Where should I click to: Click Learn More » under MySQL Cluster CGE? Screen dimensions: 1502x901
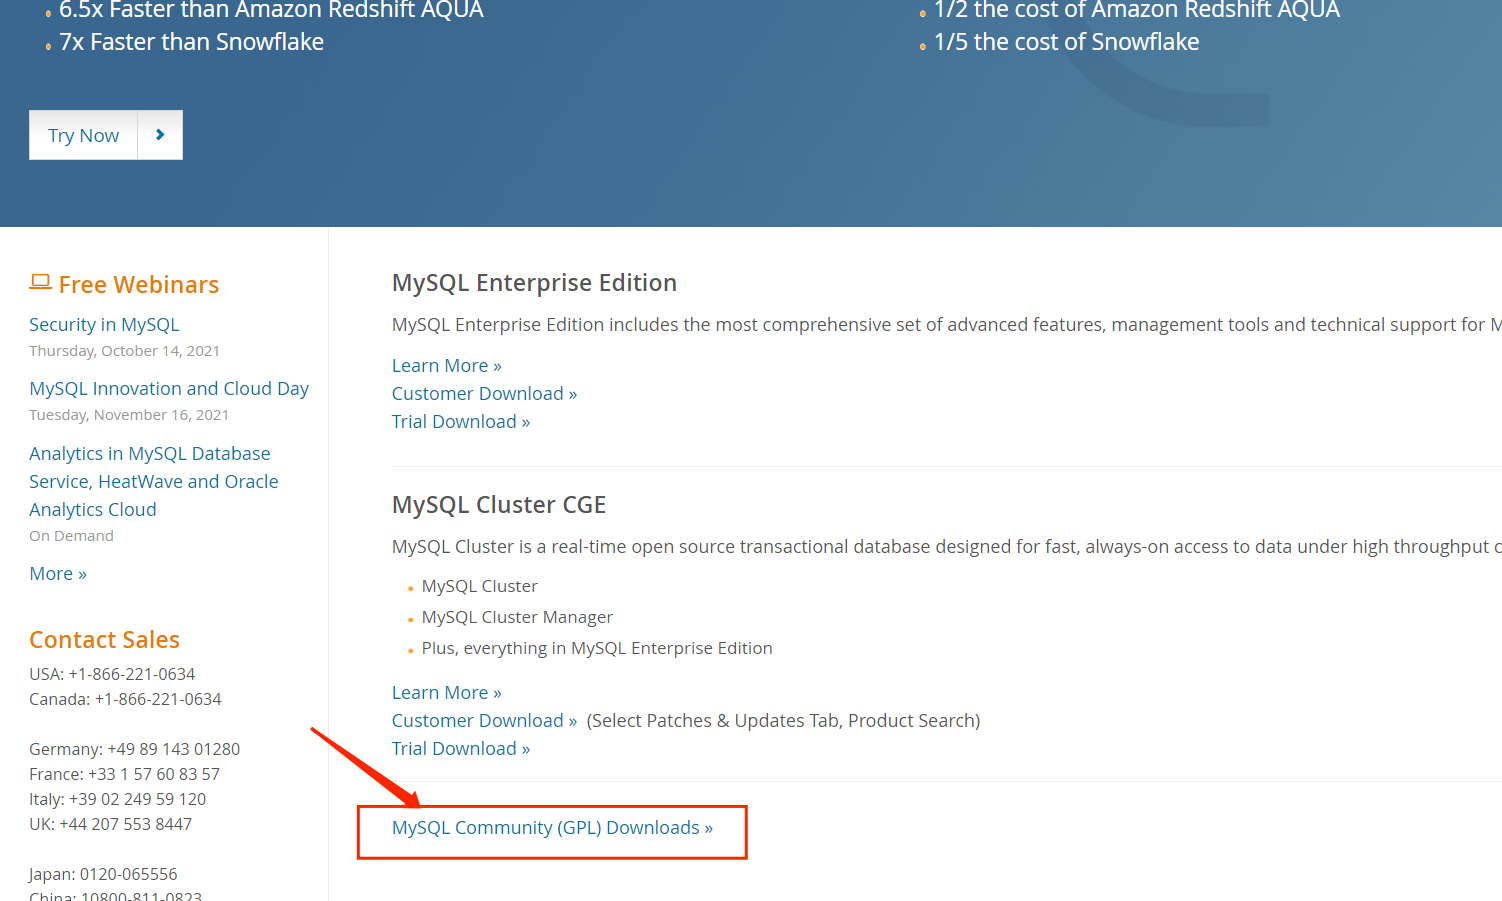tap(447, 693)
